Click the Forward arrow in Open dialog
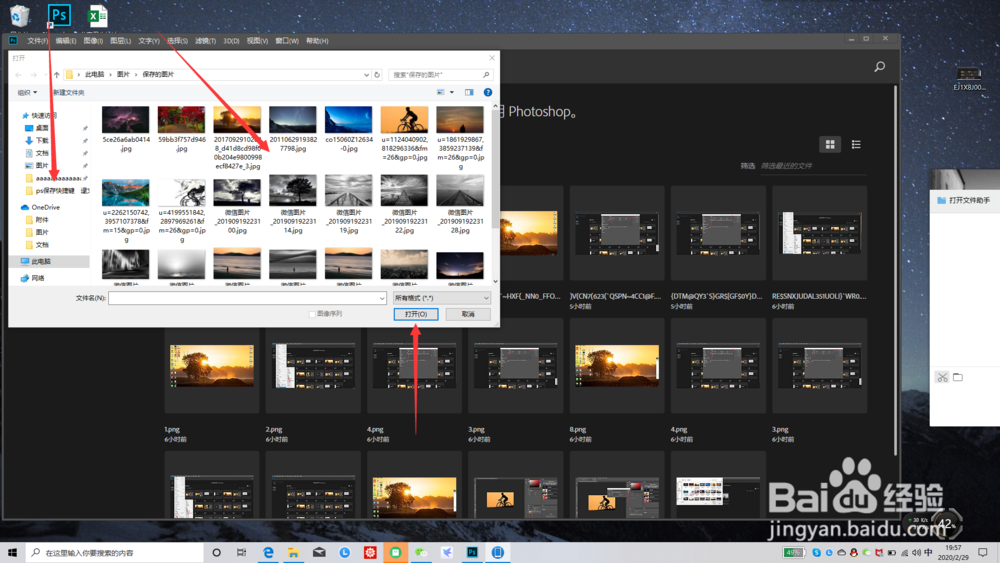Screen dimensions: 1000x563 34,75
